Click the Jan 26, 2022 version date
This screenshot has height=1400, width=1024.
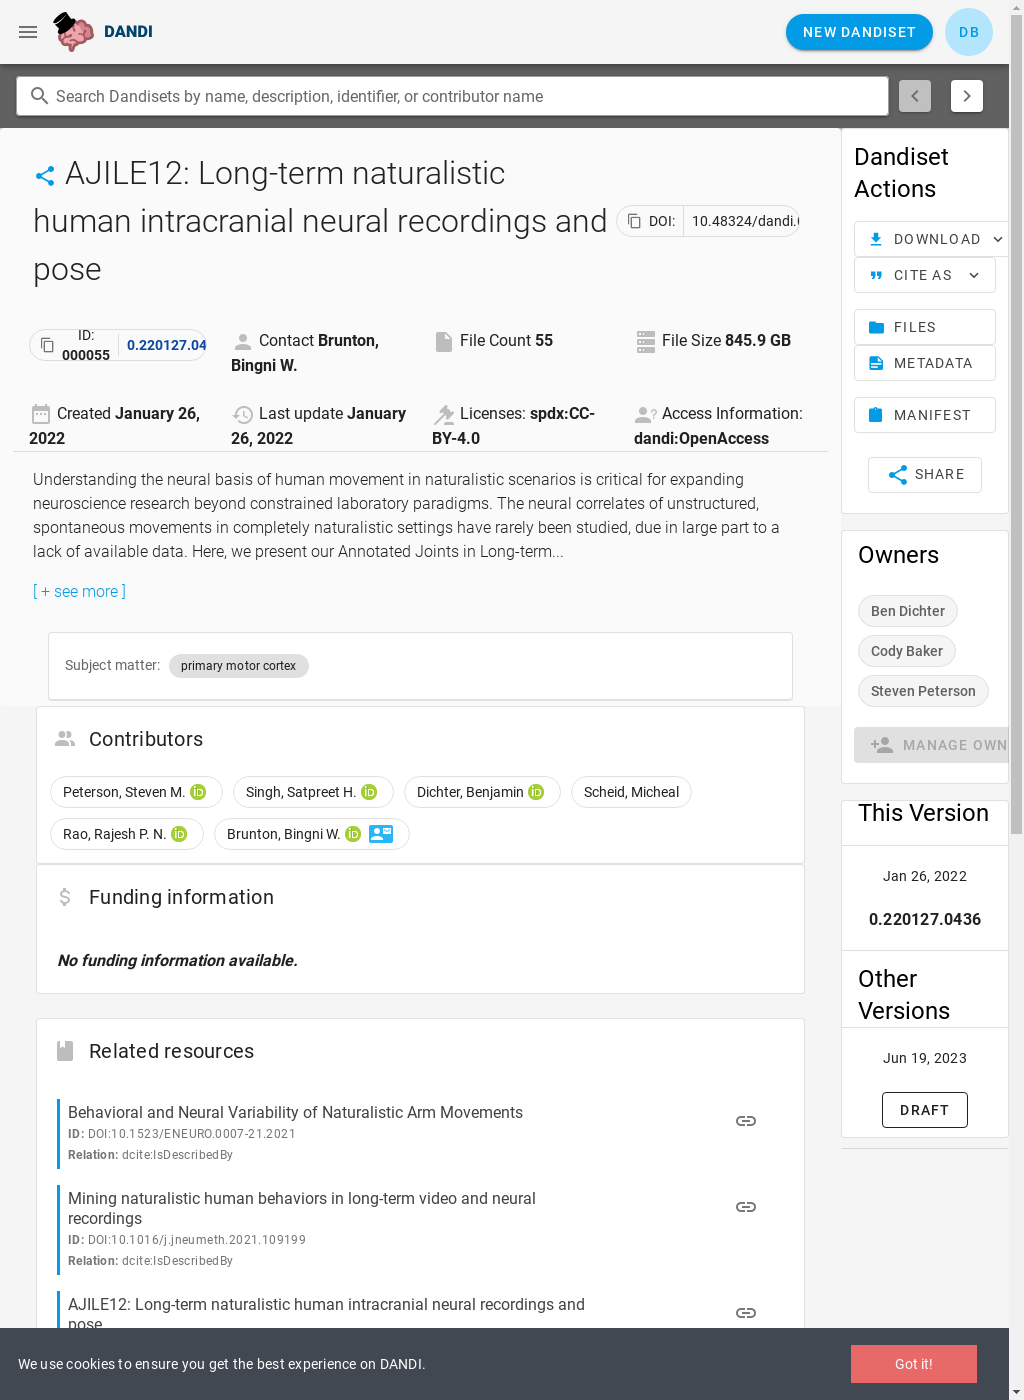click(925, 876)
